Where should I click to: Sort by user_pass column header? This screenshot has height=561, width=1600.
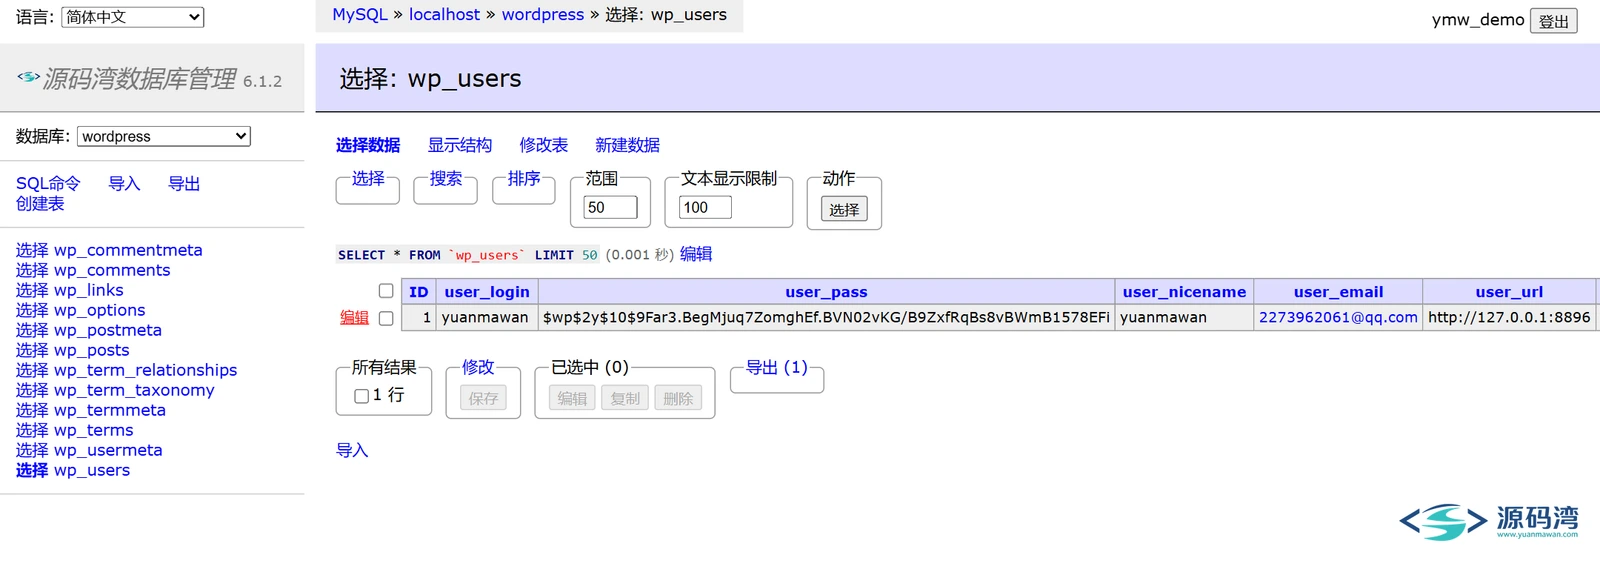[826, 292]
